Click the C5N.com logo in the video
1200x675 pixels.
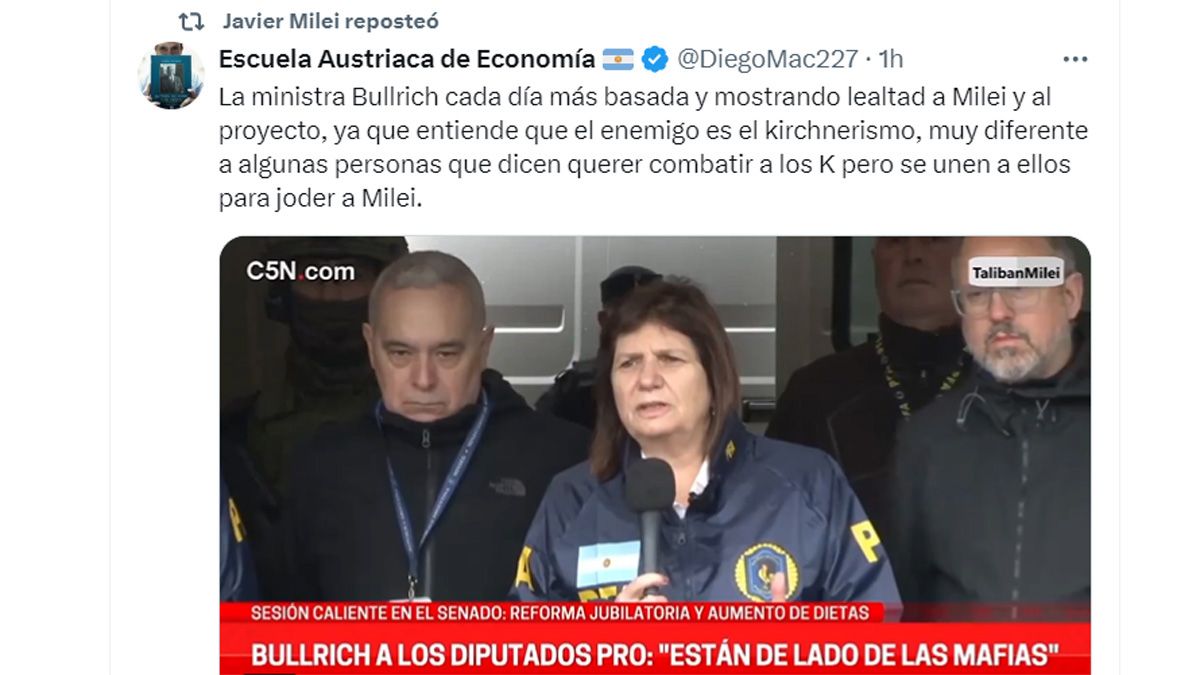pyautogui.click(x=300, y=271)
